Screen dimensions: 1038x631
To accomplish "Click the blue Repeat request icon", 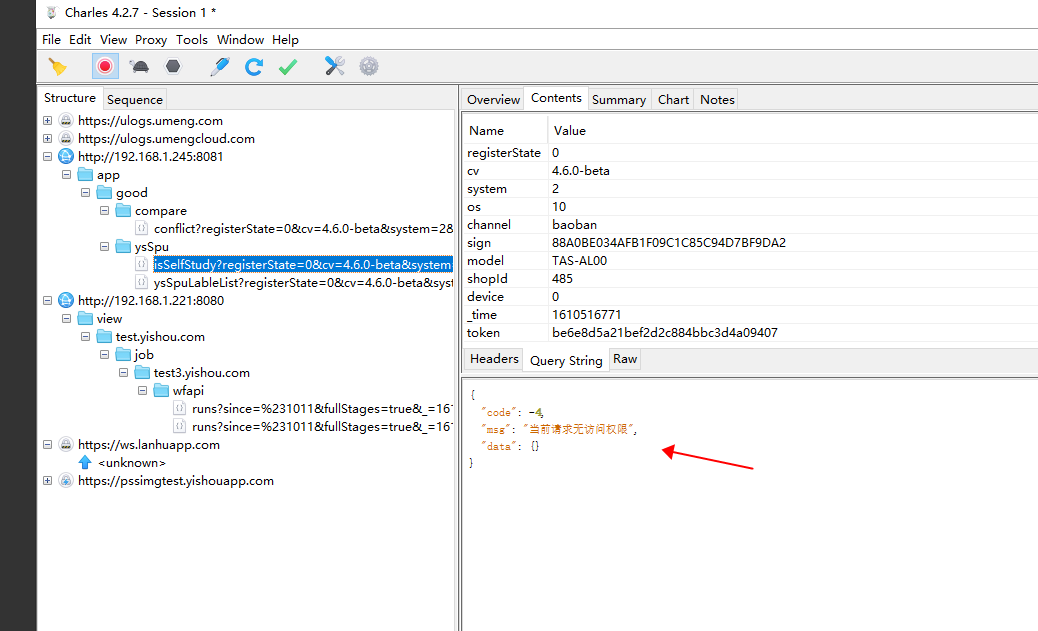I will (x=254, y=67).
